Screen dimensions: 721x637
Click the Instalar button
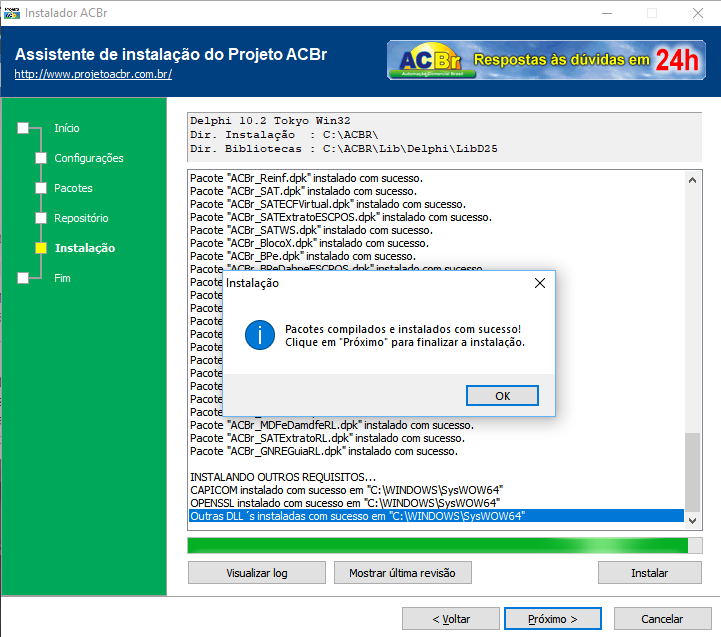click(x=649, y=573)
